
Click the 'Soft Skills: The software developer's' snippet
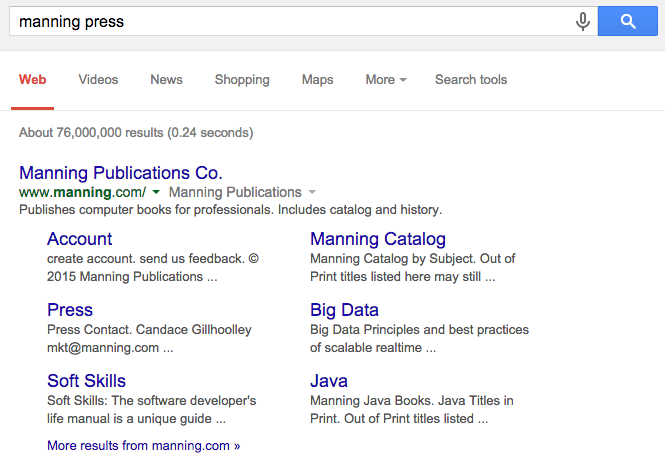coord(151,401)
